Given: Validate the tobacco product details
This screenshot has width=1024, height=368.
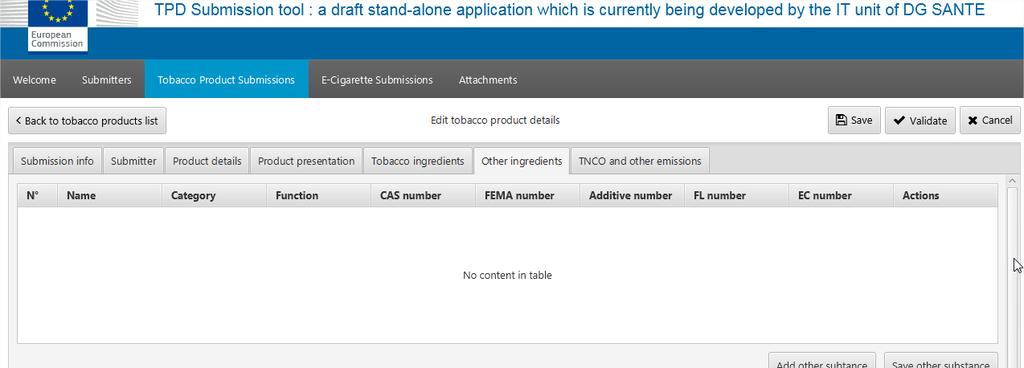Looking at the screenshot, I should 920,120.
